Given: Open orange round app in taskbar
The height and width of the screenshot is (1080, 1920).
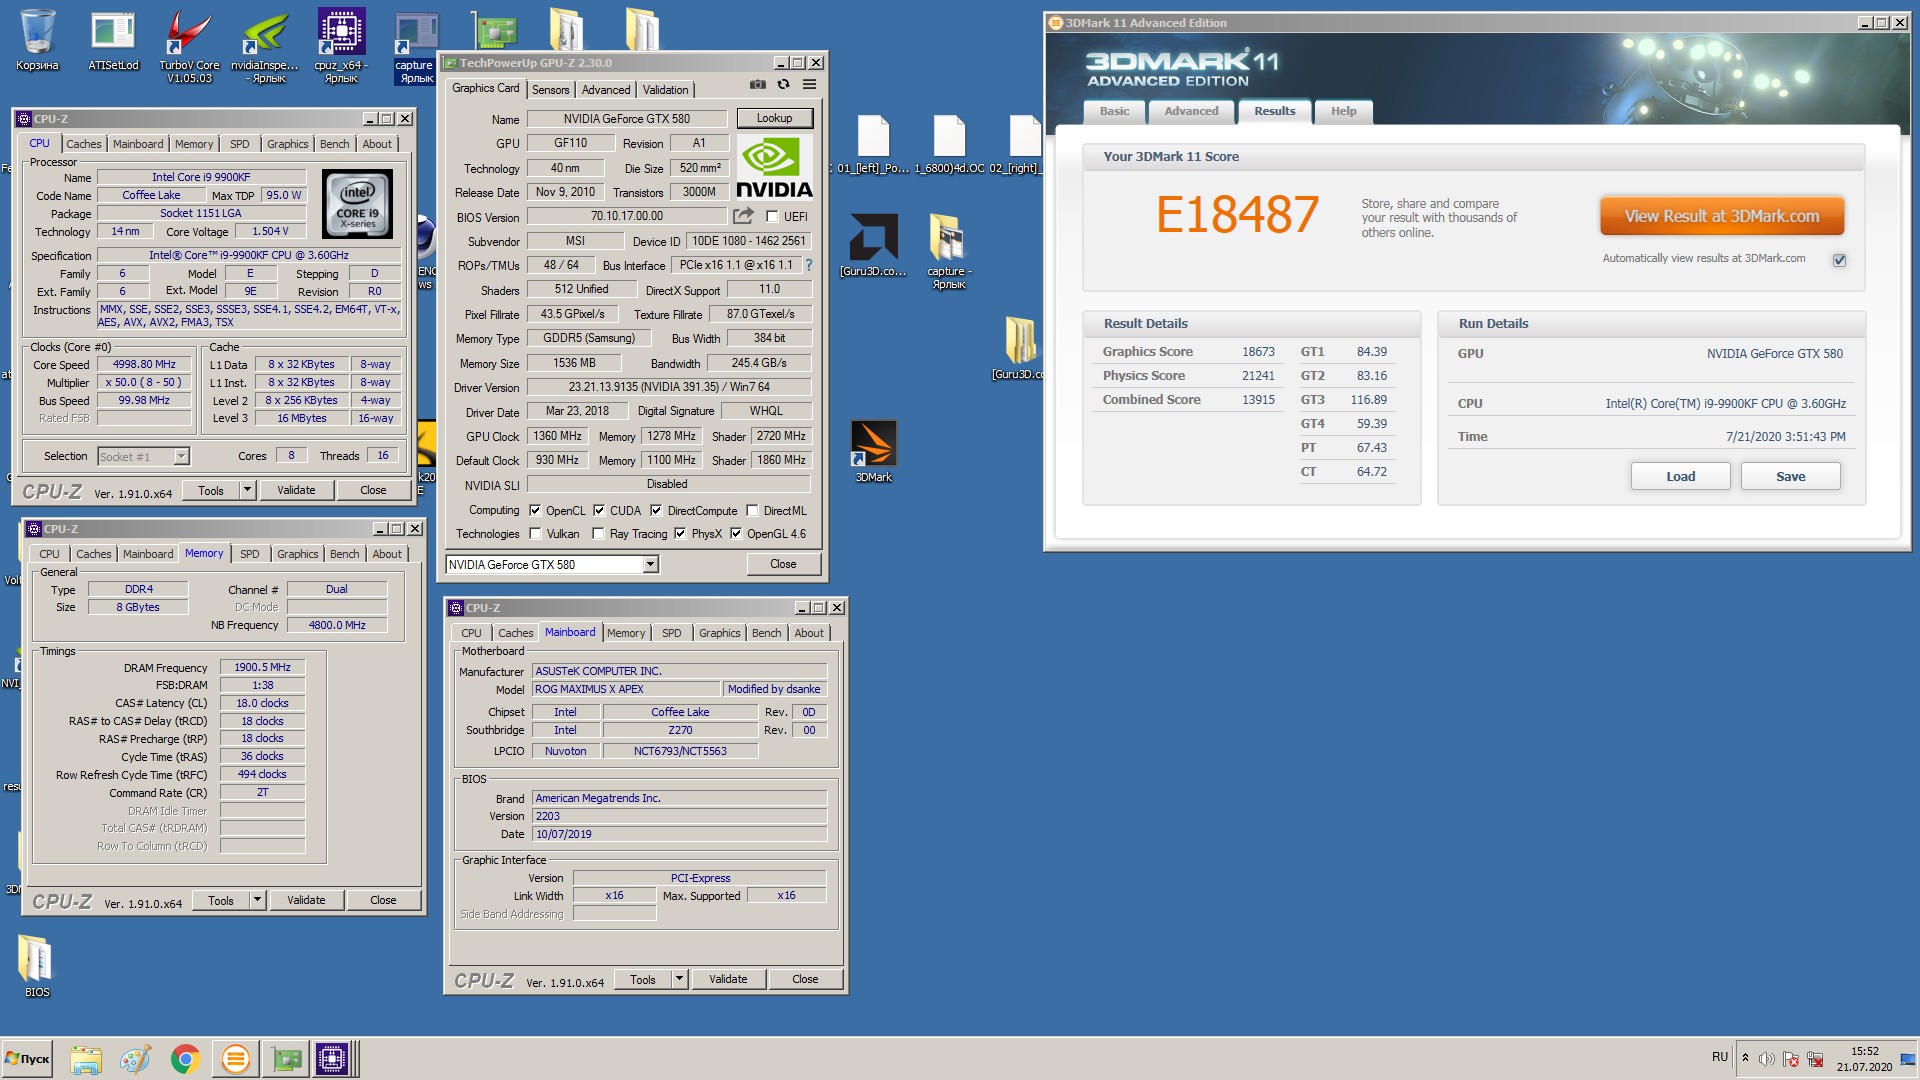Looking at the screenshot, I should point(235,1058).
